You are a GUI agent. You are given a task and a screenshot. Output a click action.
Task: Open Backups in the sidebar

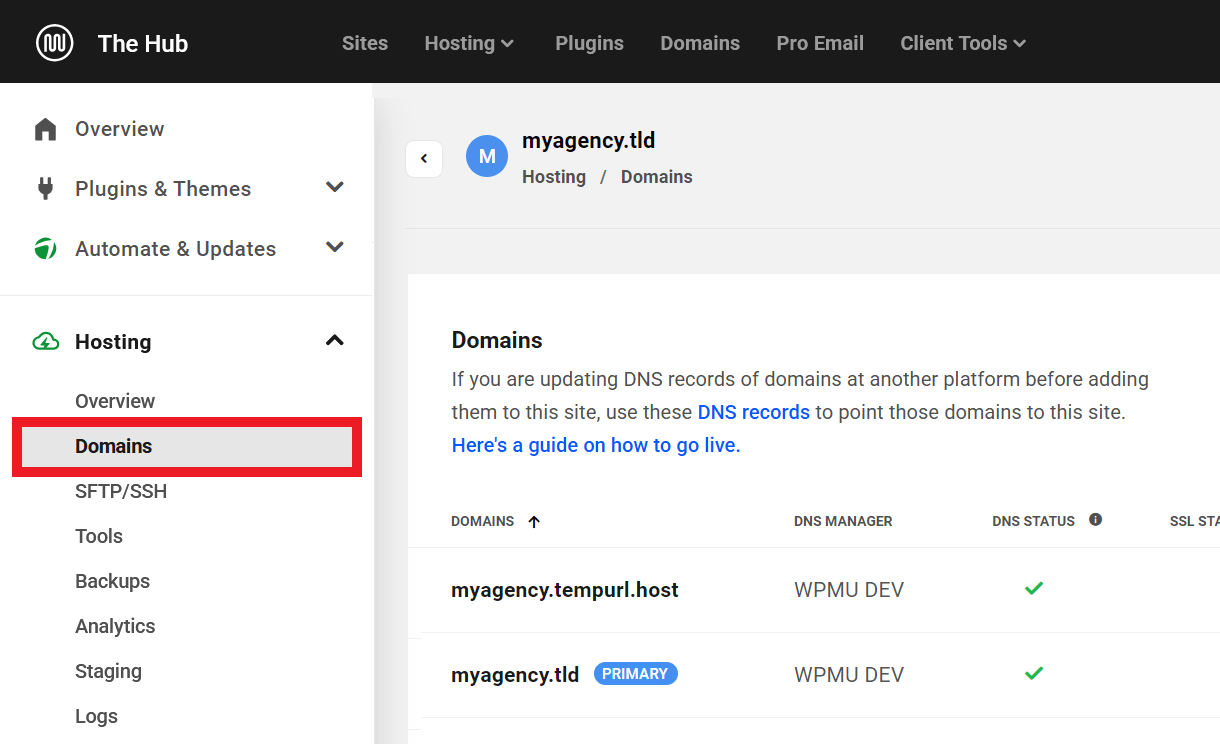tap(112, 581)
